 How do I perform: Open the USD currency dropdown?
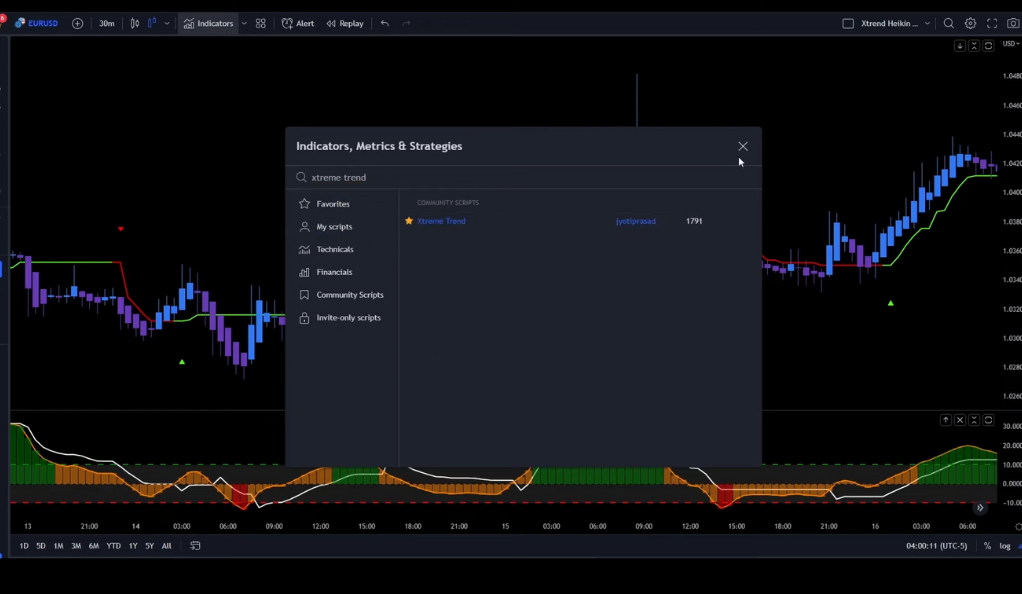tap(1011, 44)
